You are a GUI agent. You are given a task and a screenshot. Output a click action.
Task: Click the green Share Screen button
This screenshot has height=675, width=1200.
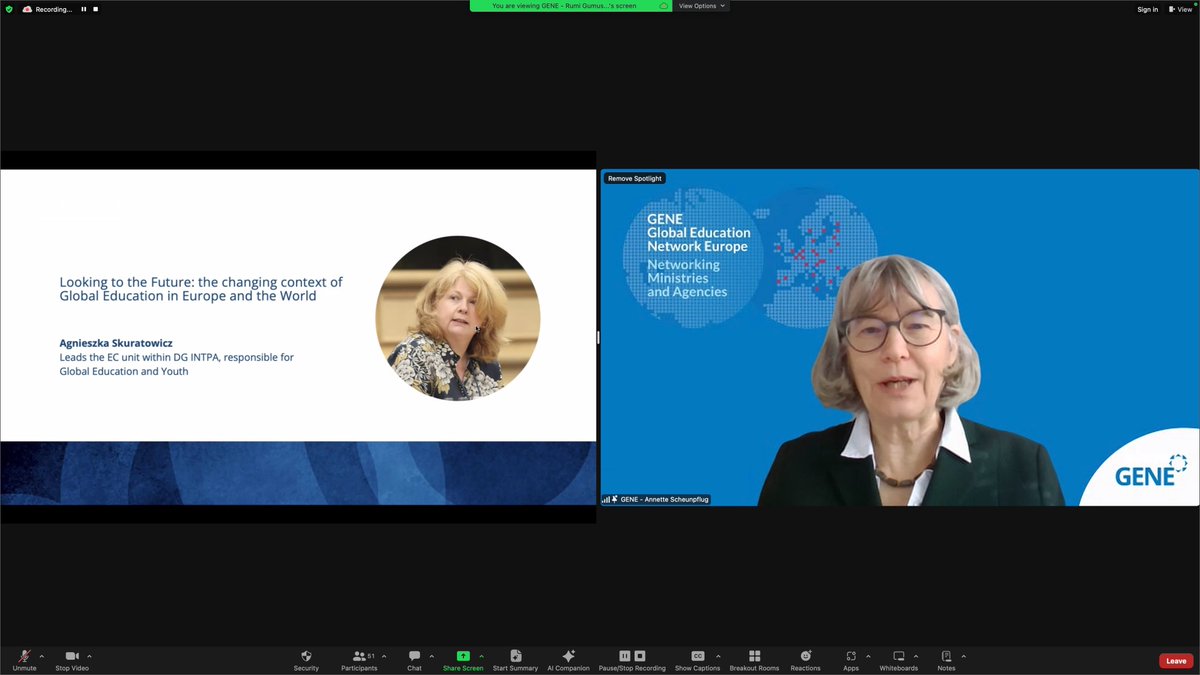pyautogui.click(x=463, y=660)
